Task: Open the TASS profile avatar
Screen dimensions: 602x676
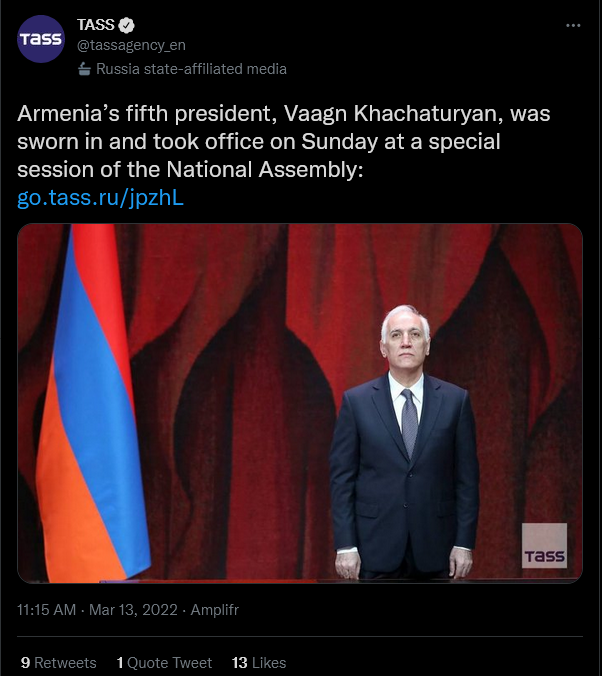Action: [41, 41]
